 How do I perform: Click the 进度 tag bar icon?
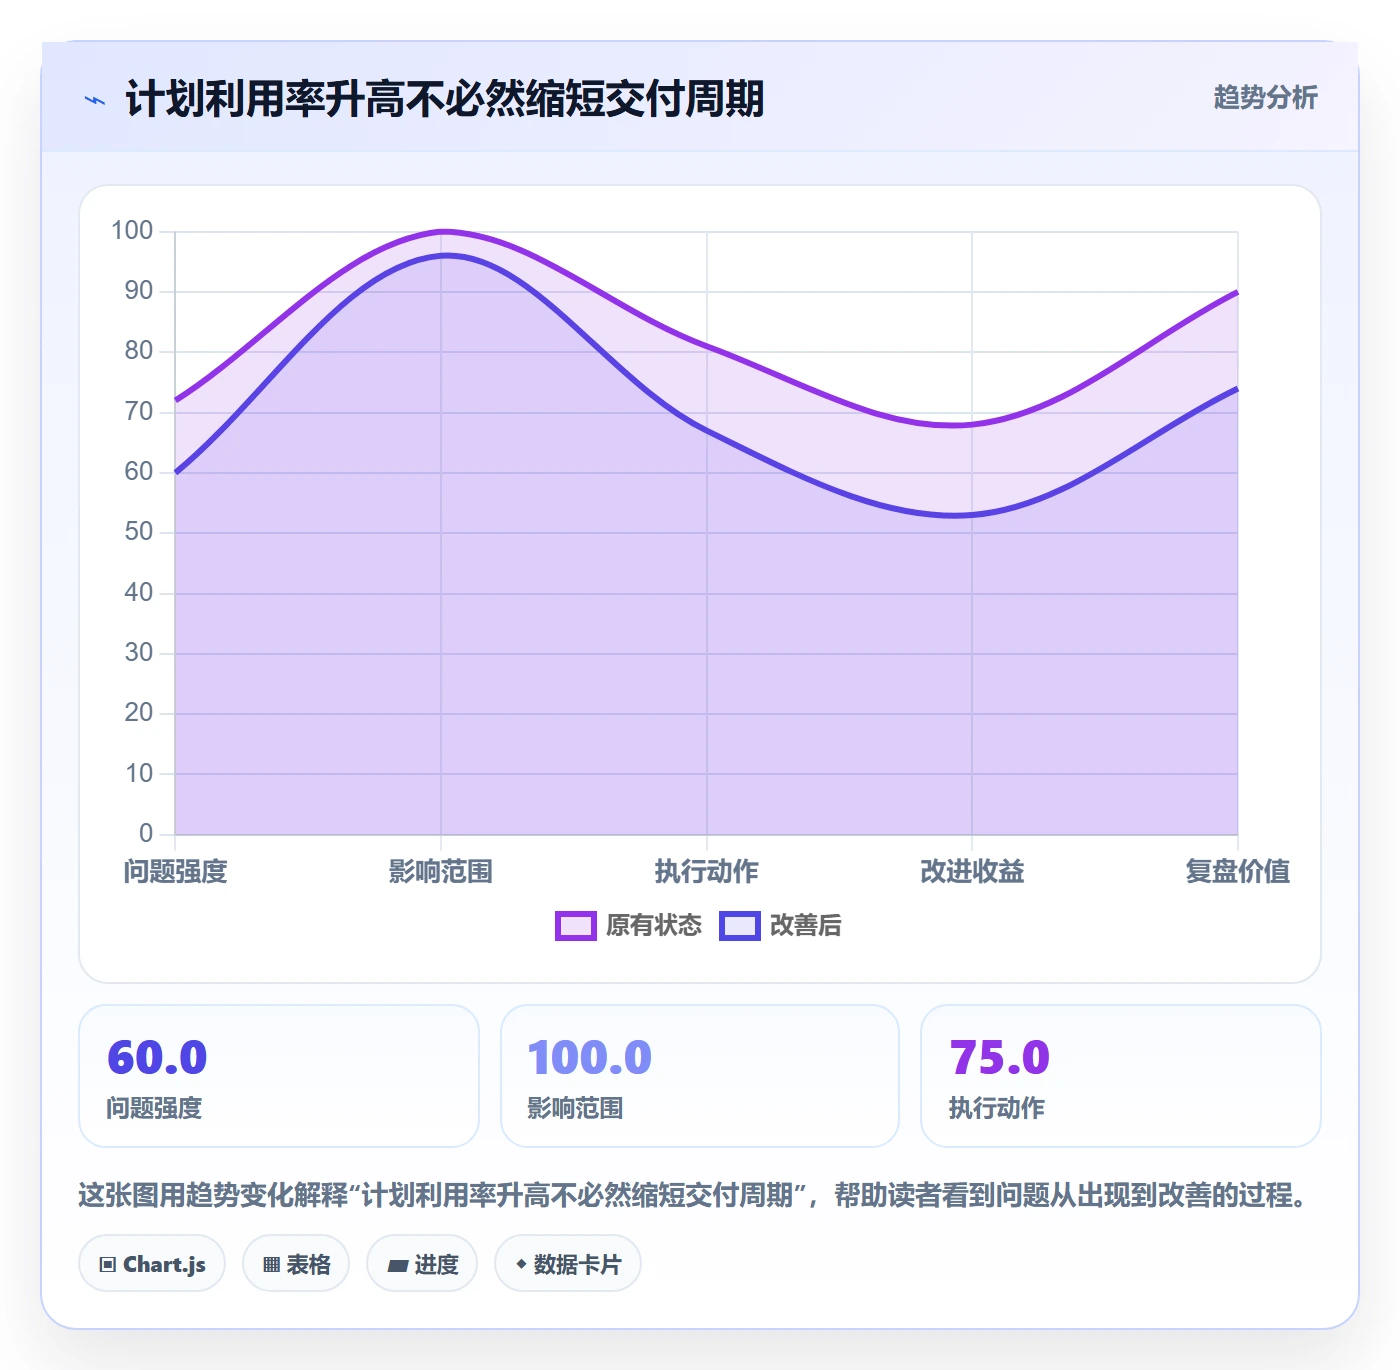pos(397,1265)
